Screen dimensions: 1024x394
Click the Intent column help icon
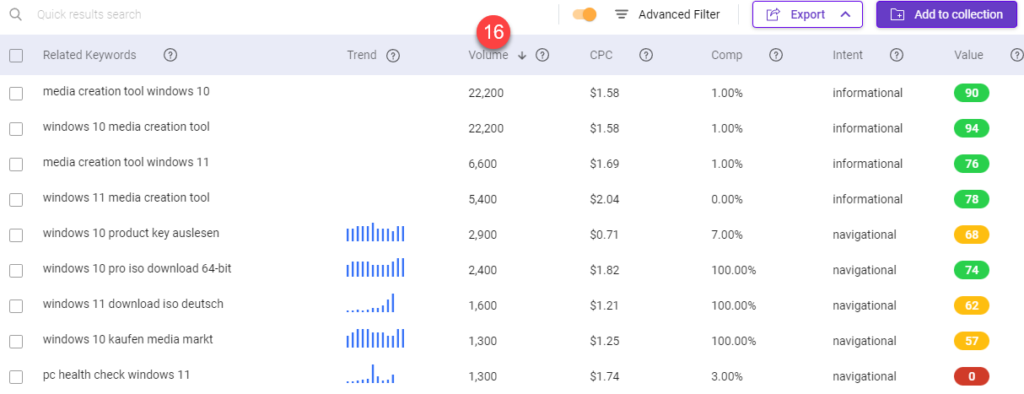[x=897, y=56]
